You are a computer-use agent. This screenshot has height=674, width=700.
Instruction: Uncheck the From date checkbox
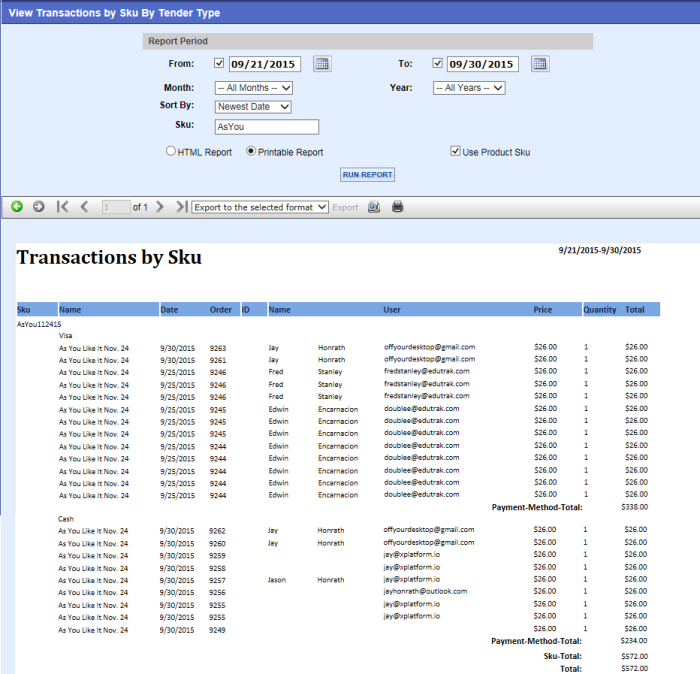click(219, 64)
